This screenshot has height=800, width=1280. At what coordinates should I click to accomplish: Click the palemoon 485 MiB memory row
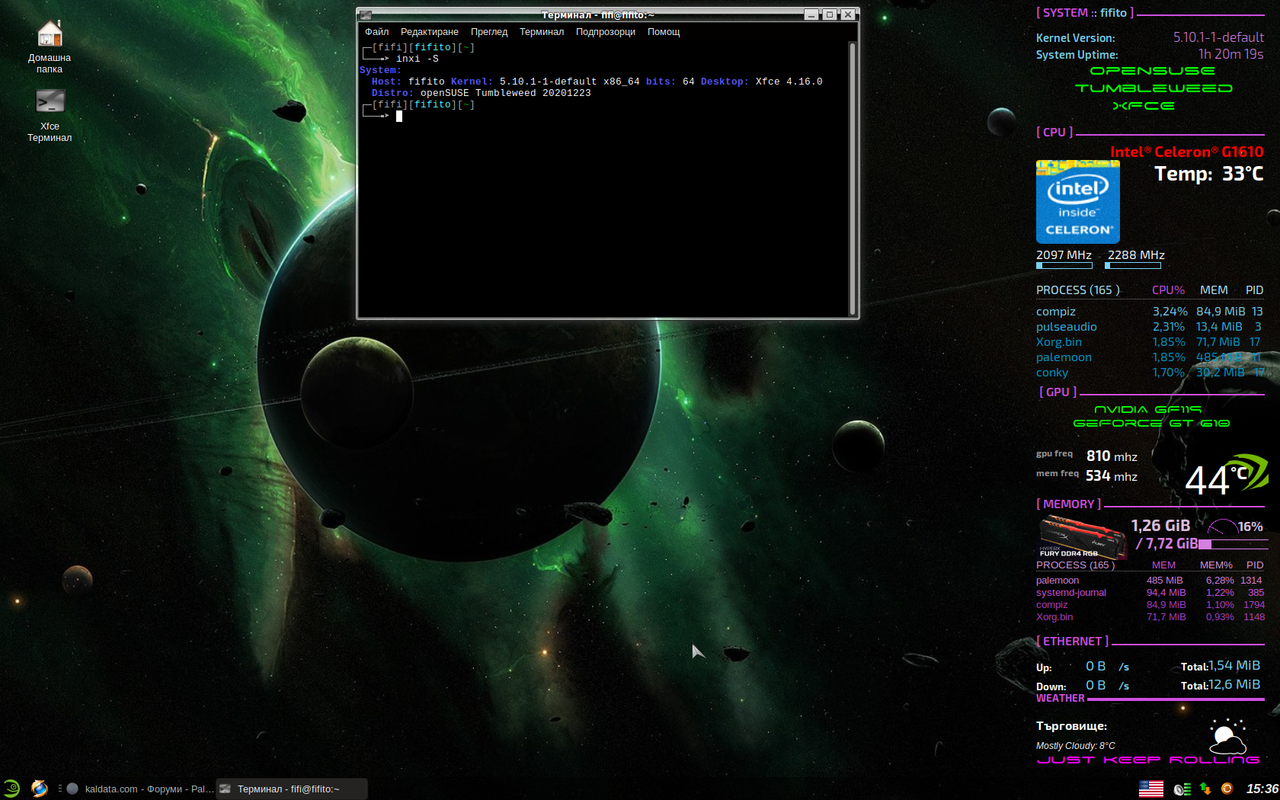click(1150, 580)
